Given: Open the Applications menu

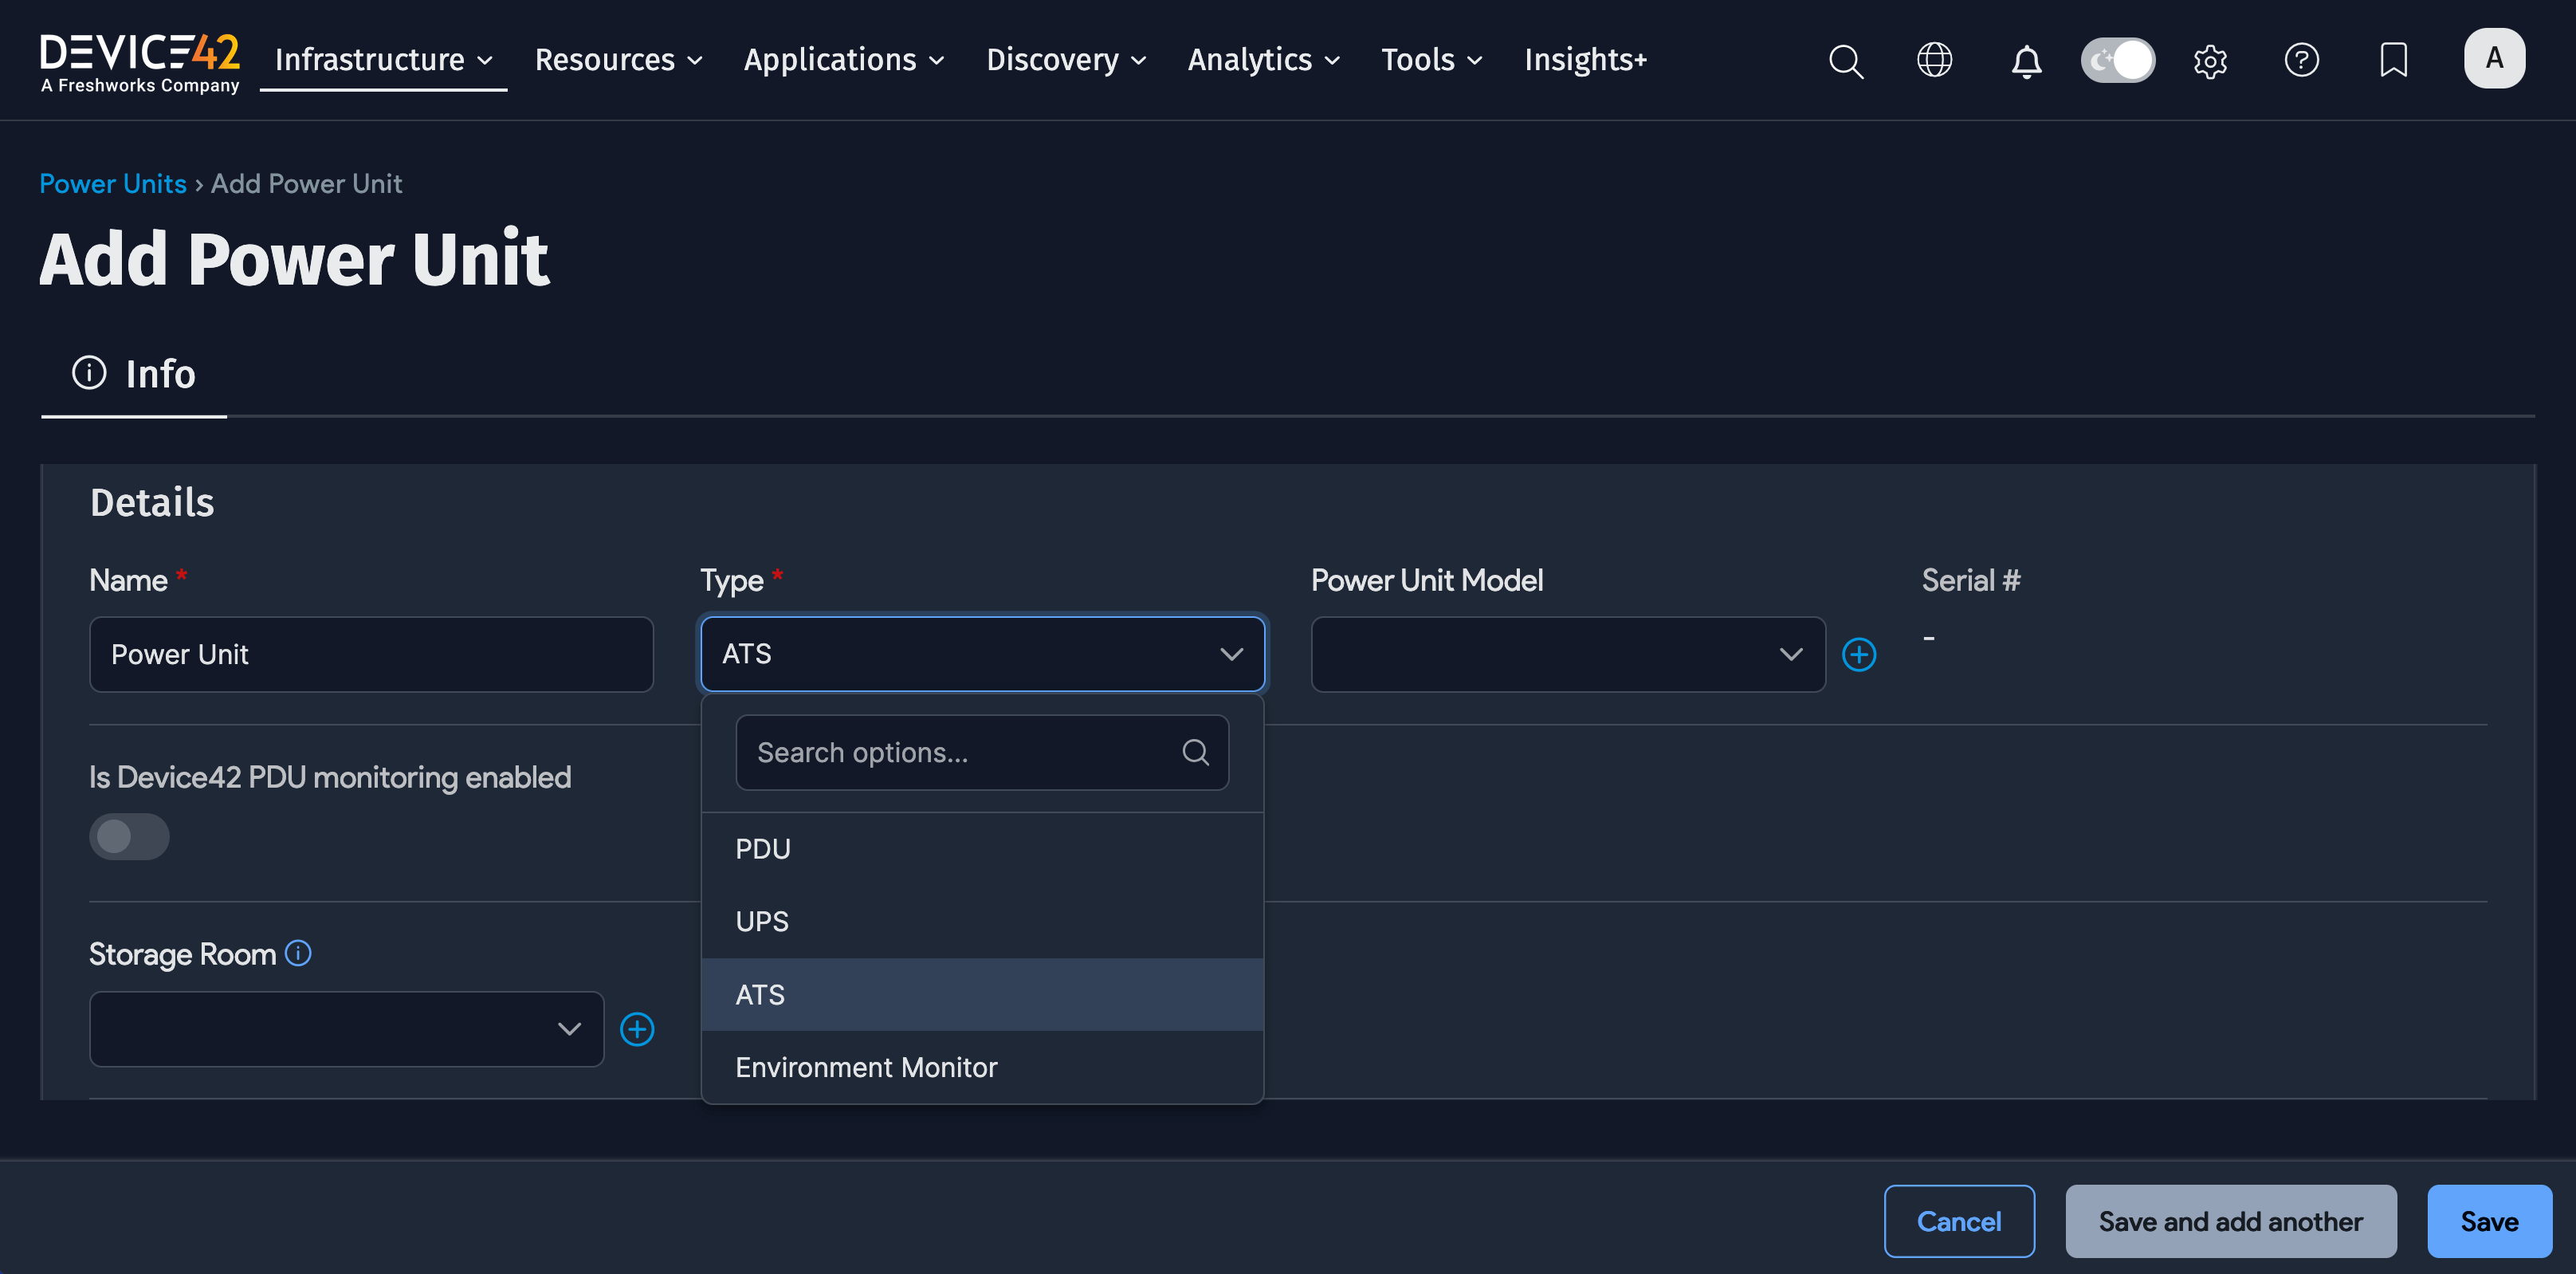Looking at the screenshot, I should pos(843,60).
